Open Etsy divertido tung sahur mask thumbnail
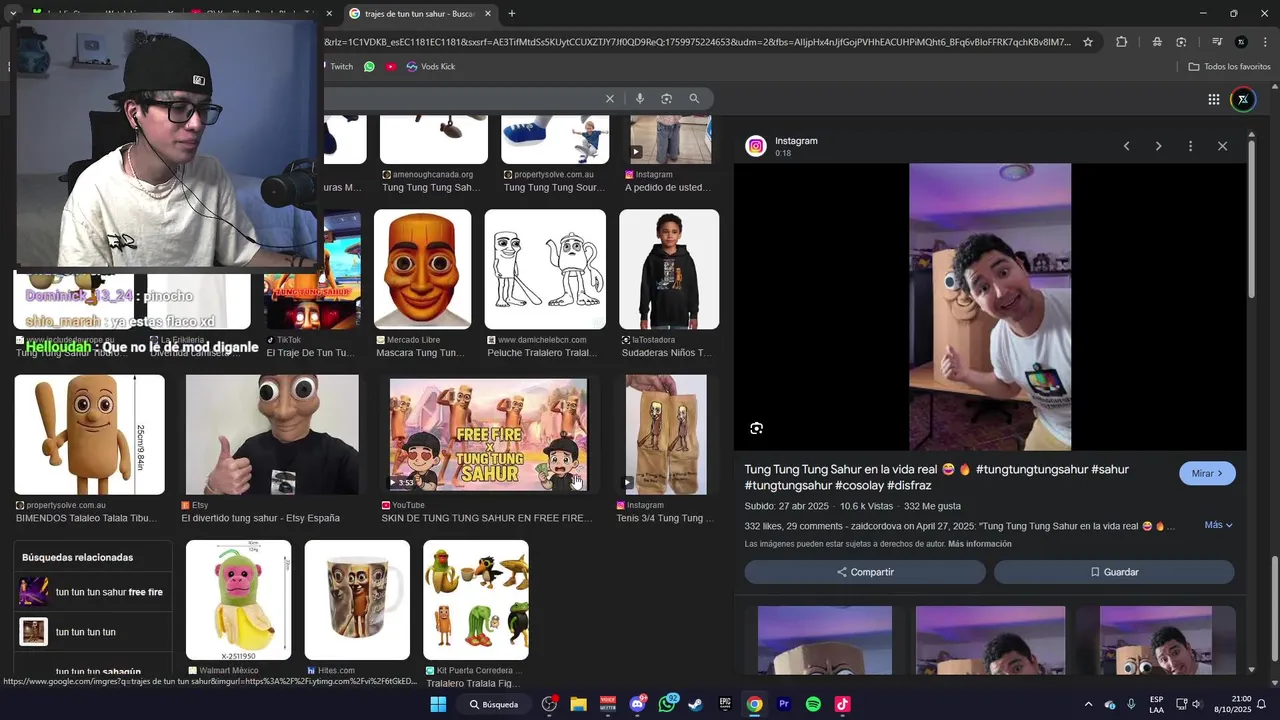The width and height of the screenshot is (1280, 720). pyautogui.click(x=272, y=435)
